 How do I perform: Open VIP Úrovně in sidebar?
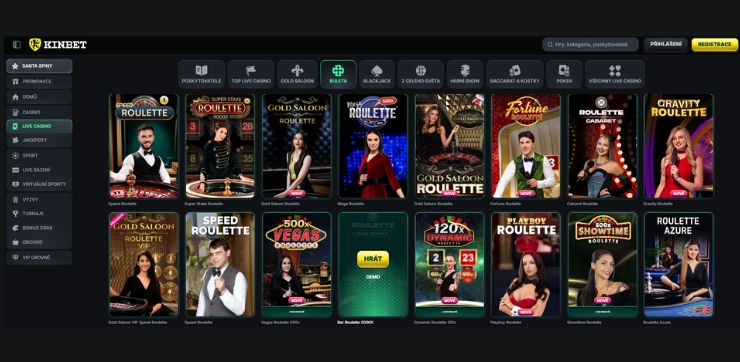point(39,258)
